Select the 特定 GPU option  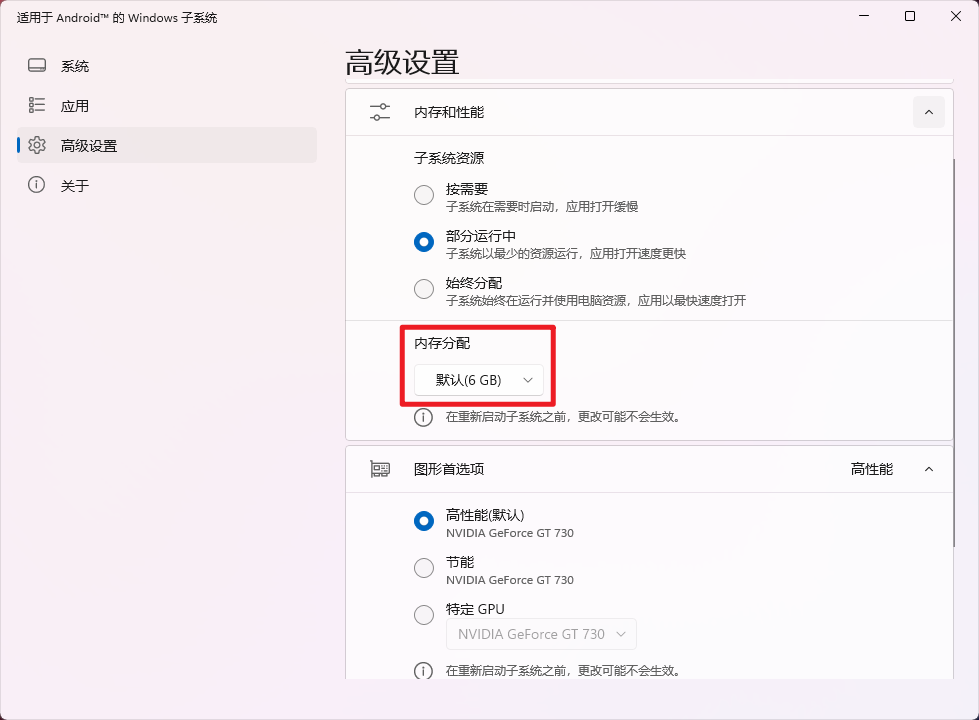click(423, 615)
